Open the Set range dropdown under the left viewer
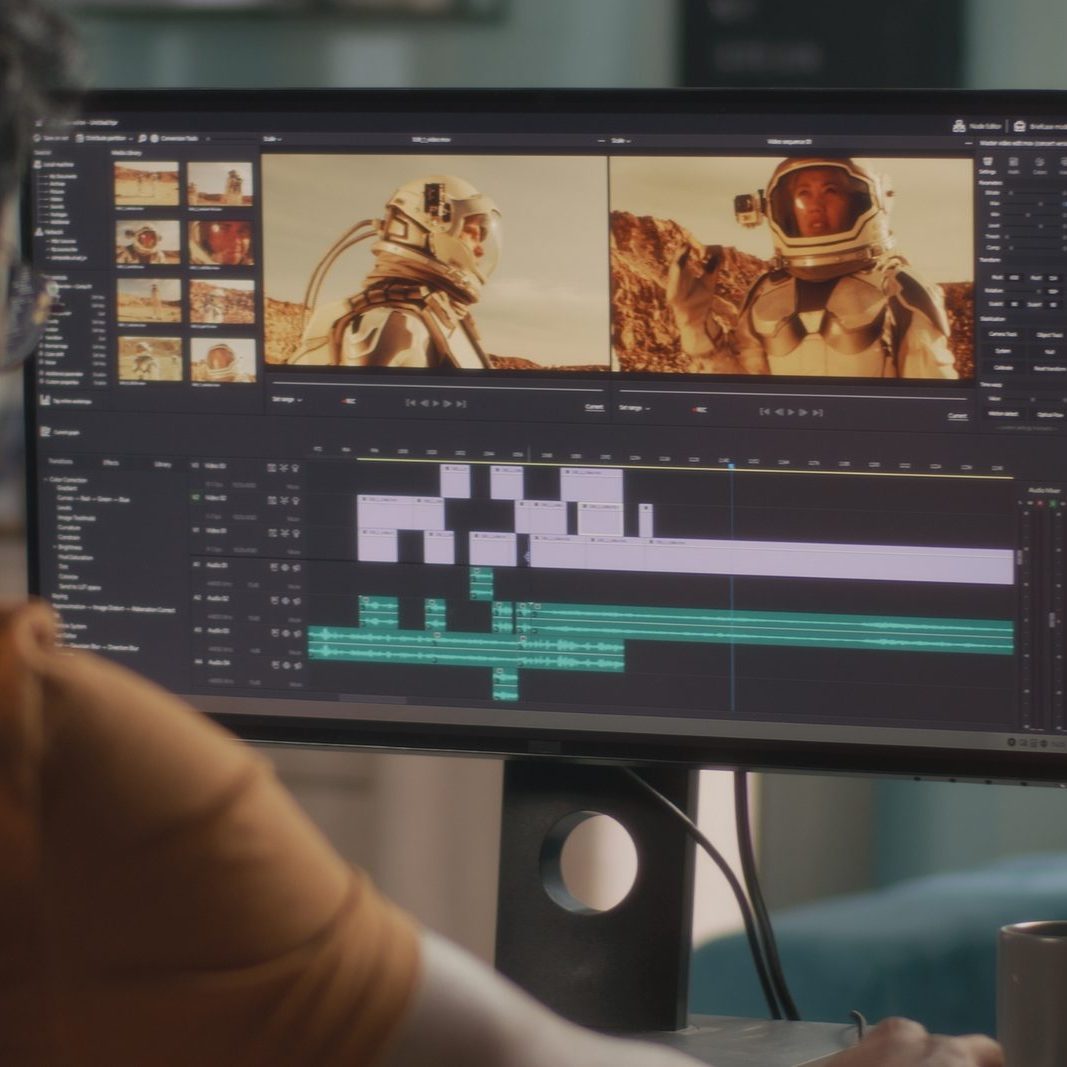This screenshot has height=1067, width=1067. [286, 399]
